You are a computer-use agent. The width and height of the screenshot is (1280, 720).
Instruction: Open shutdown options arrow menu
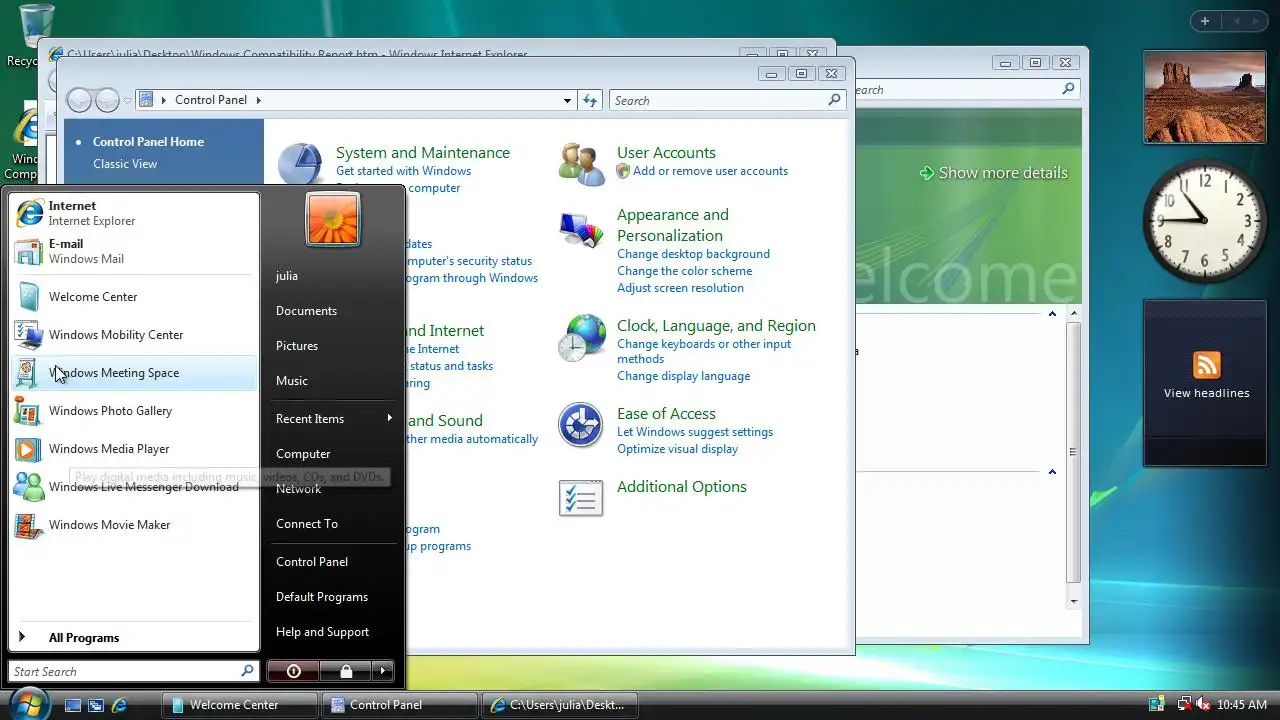tap(383, 671)
